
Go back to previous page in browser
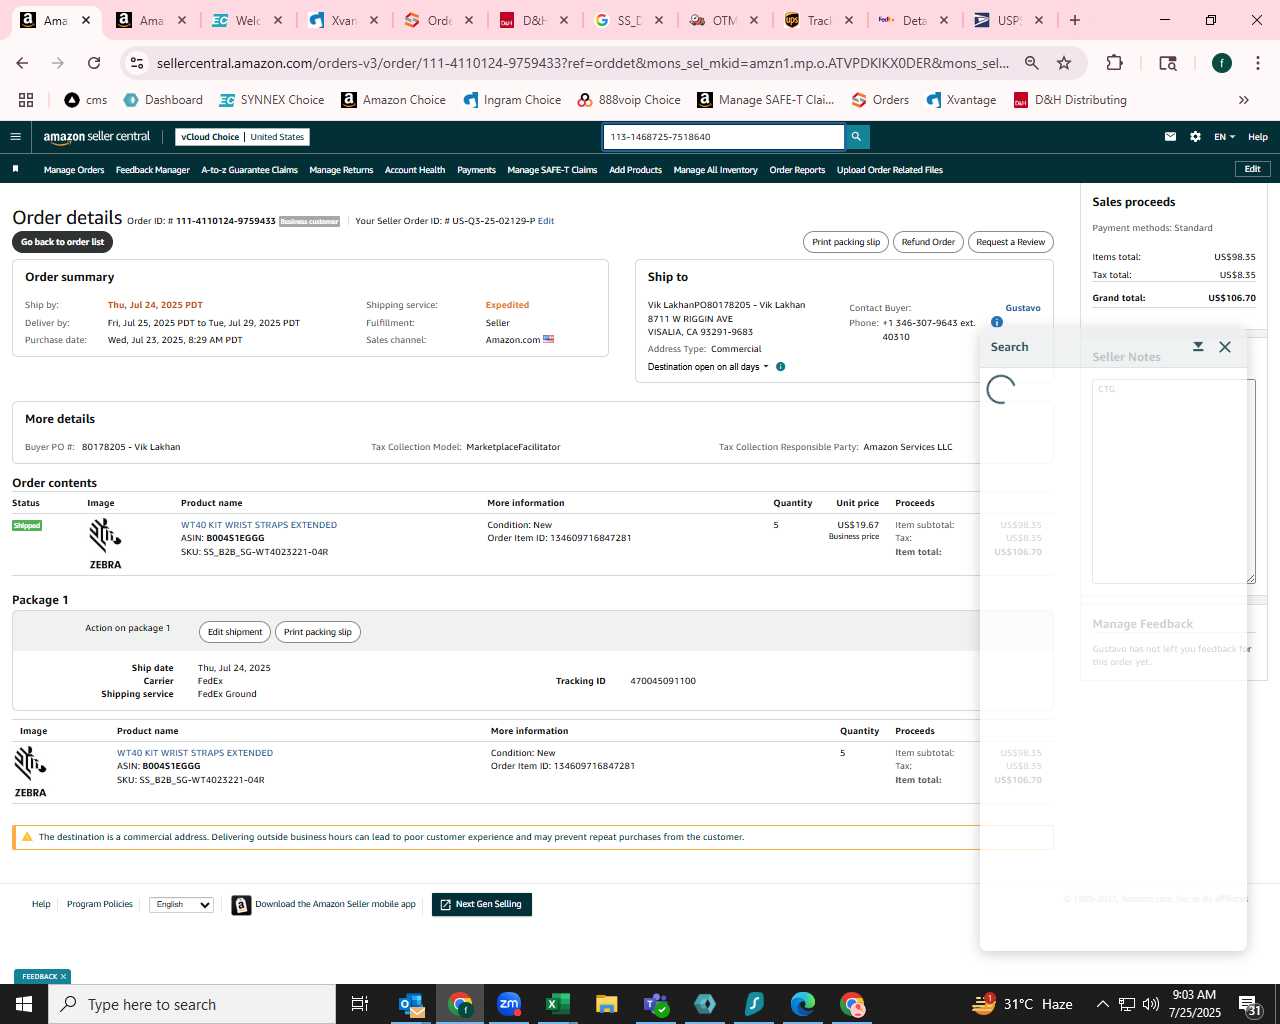[x=22, y=63]
